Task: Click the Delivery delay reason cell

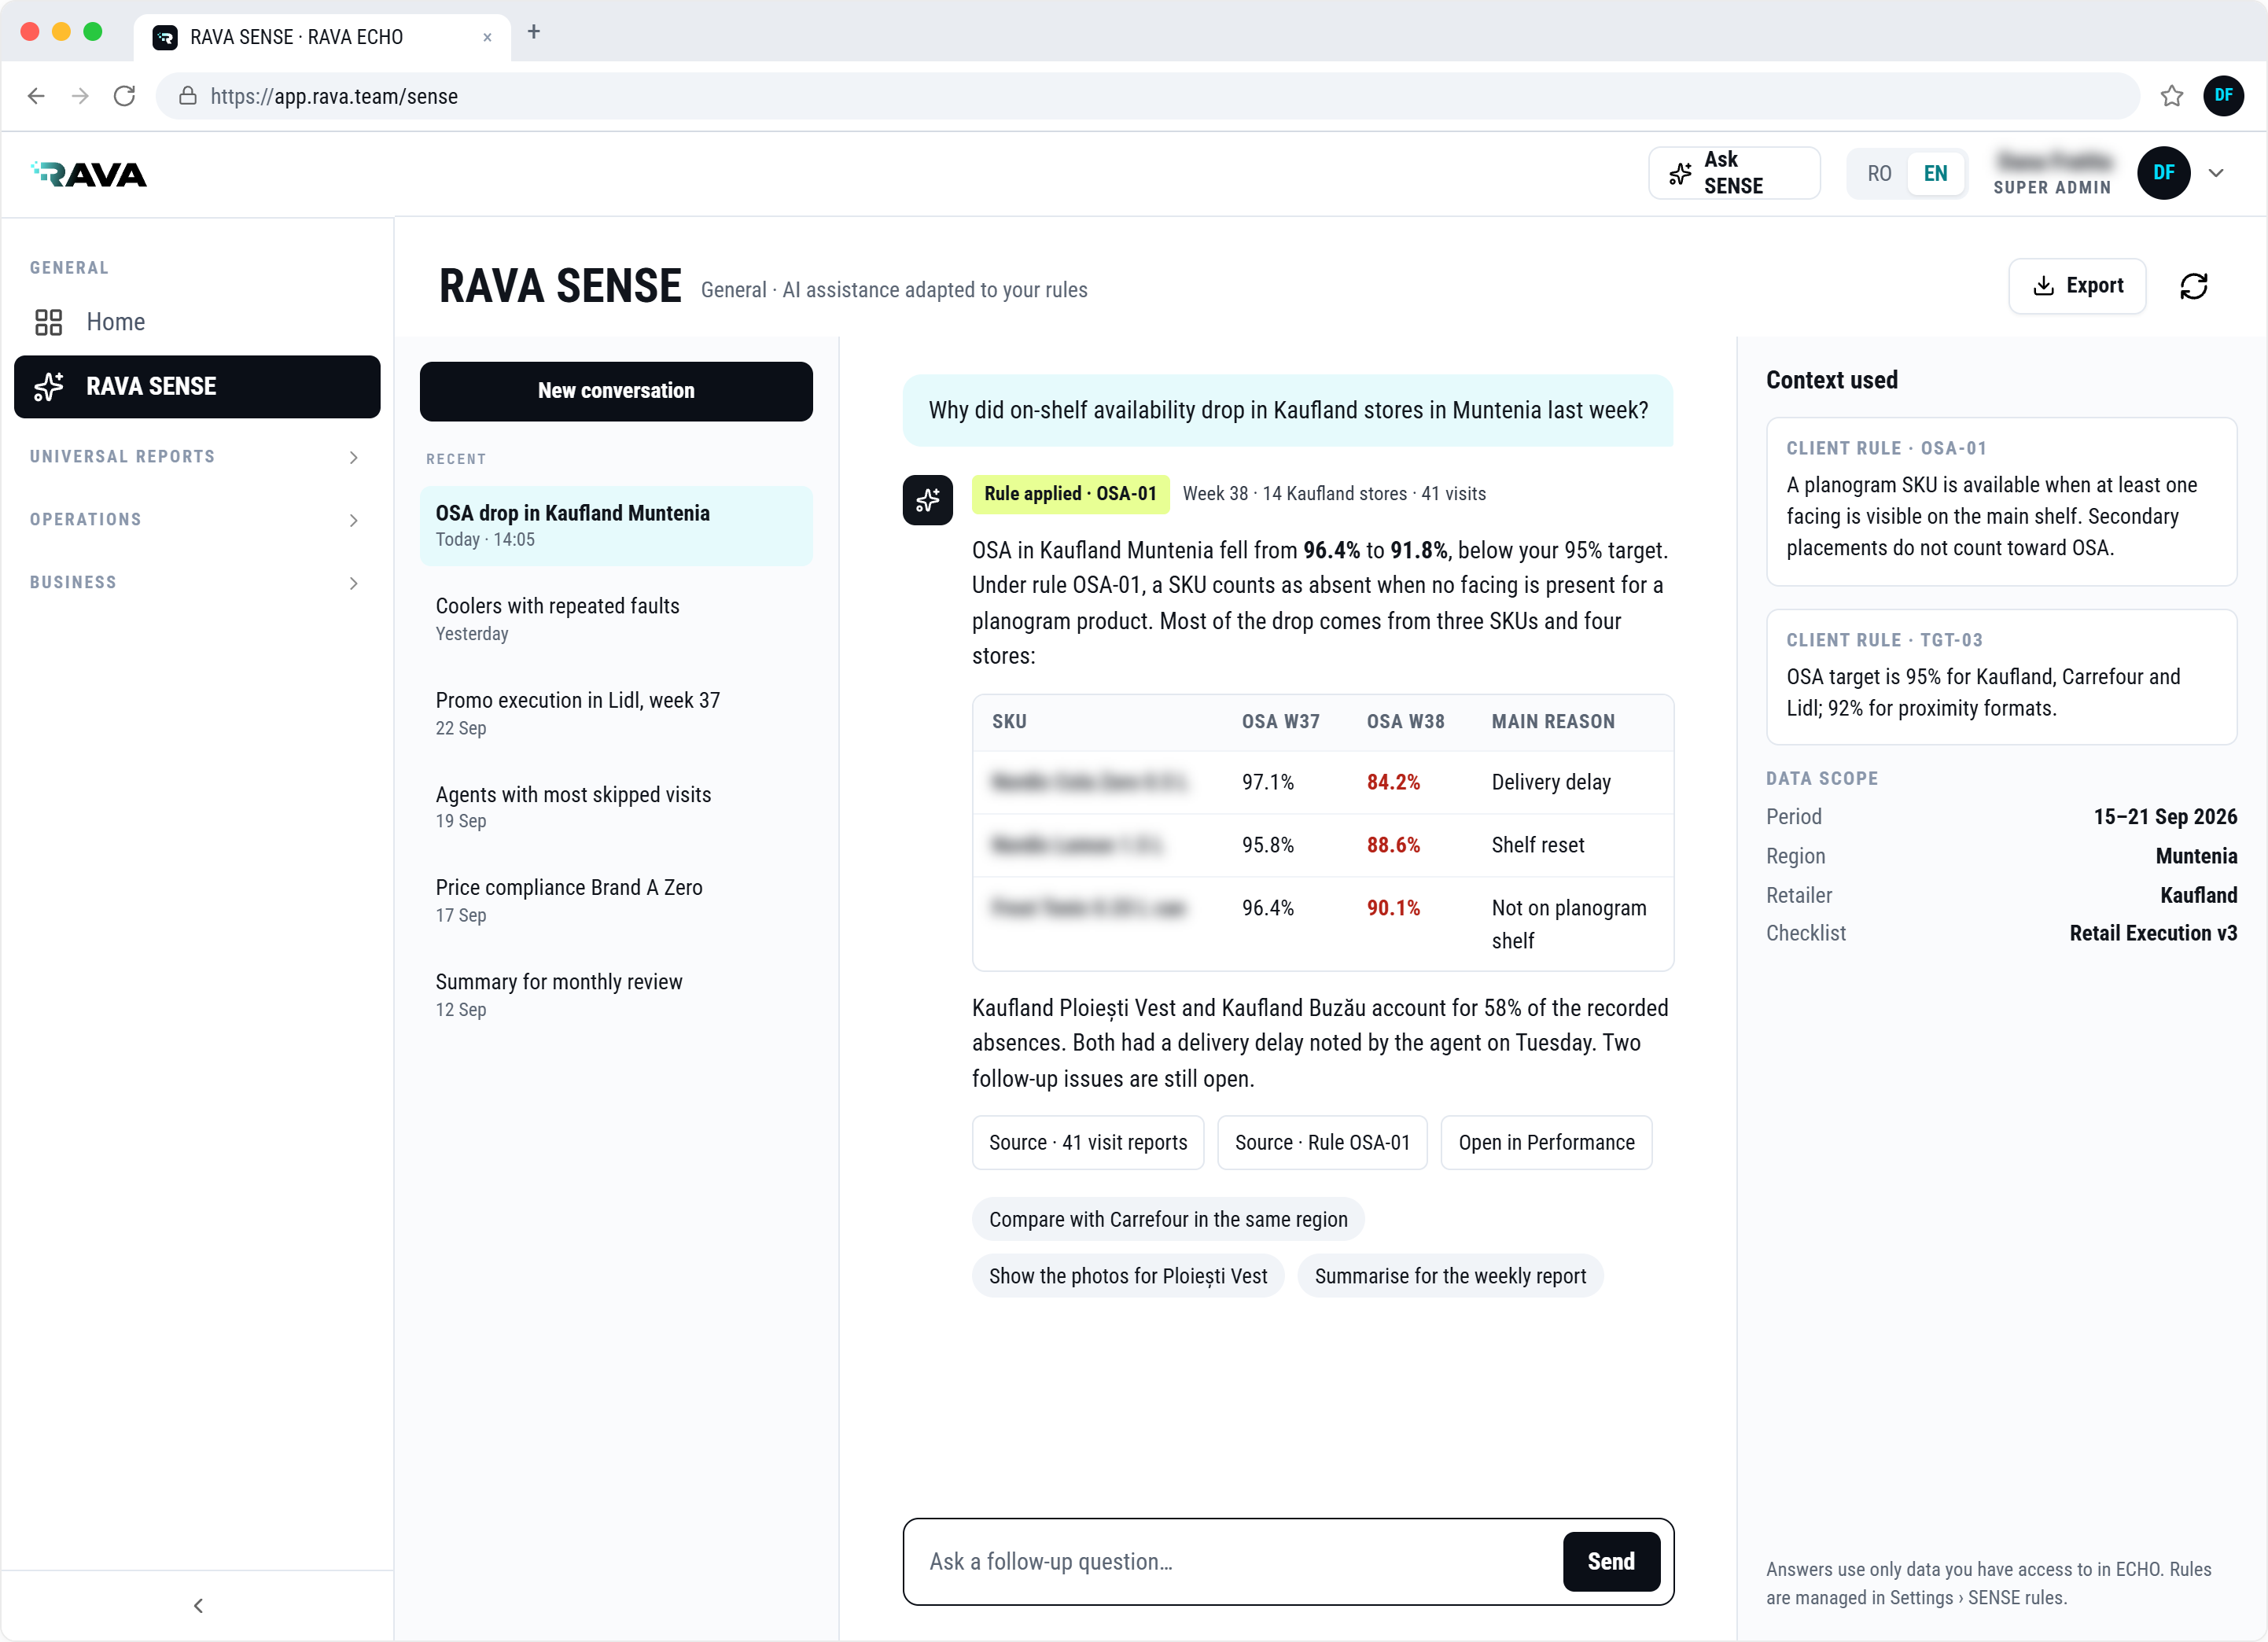Action: 1551,783
